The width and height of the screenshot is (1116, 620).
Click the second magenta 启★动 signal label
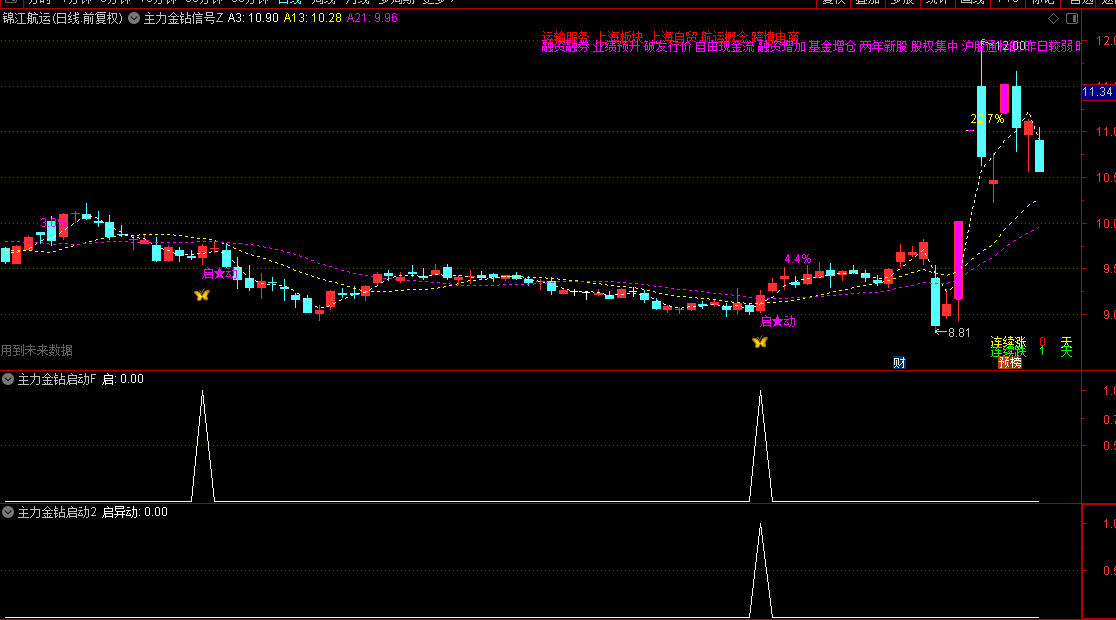pos(778,322)
